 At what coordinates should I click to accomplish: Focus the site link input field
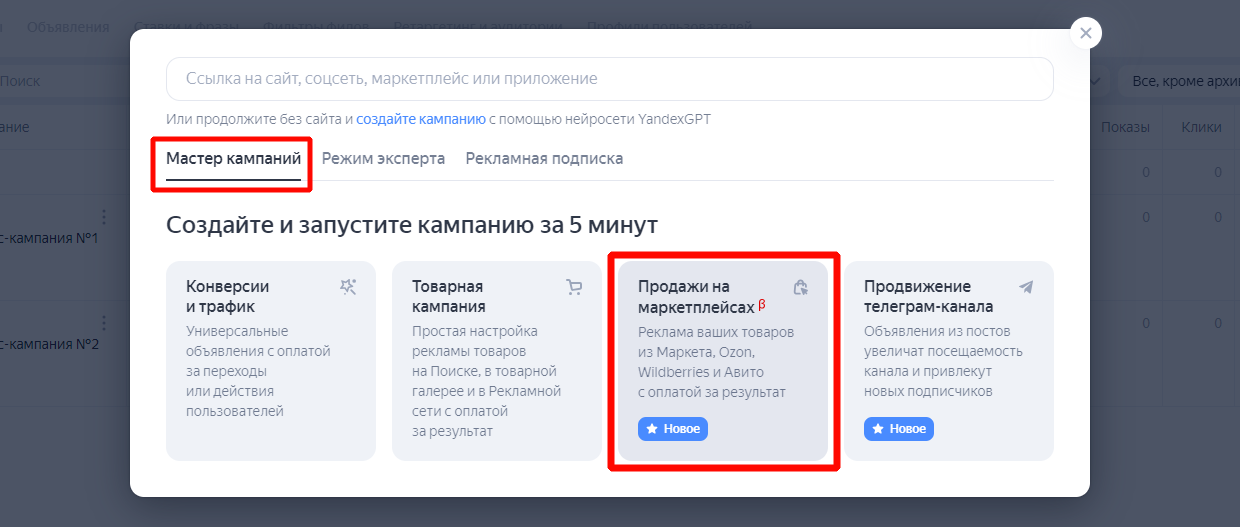click(610, 79)
